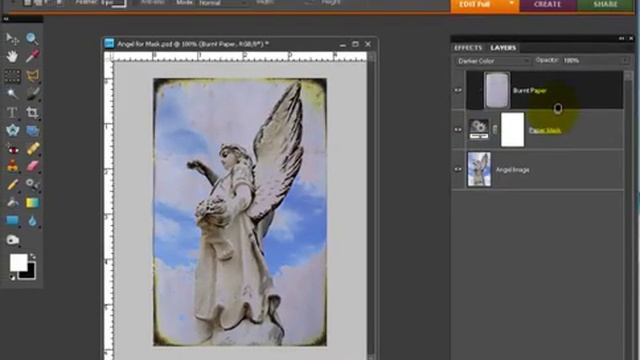
Task: Open the Mode Normal dropdown in options bar
Action: pos(223,3)
